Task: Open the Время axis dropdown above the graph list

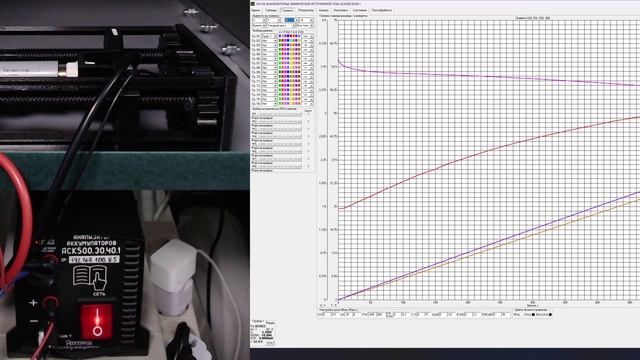Action: tap(259, 26)
